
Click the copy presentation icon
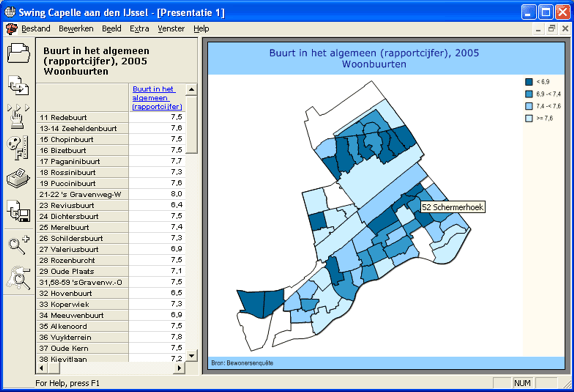tap(18, 85)
